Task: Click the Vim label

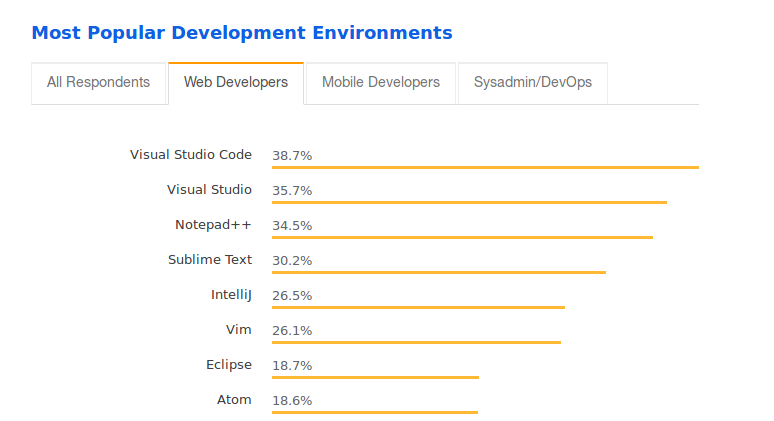Action: point(238,330)
